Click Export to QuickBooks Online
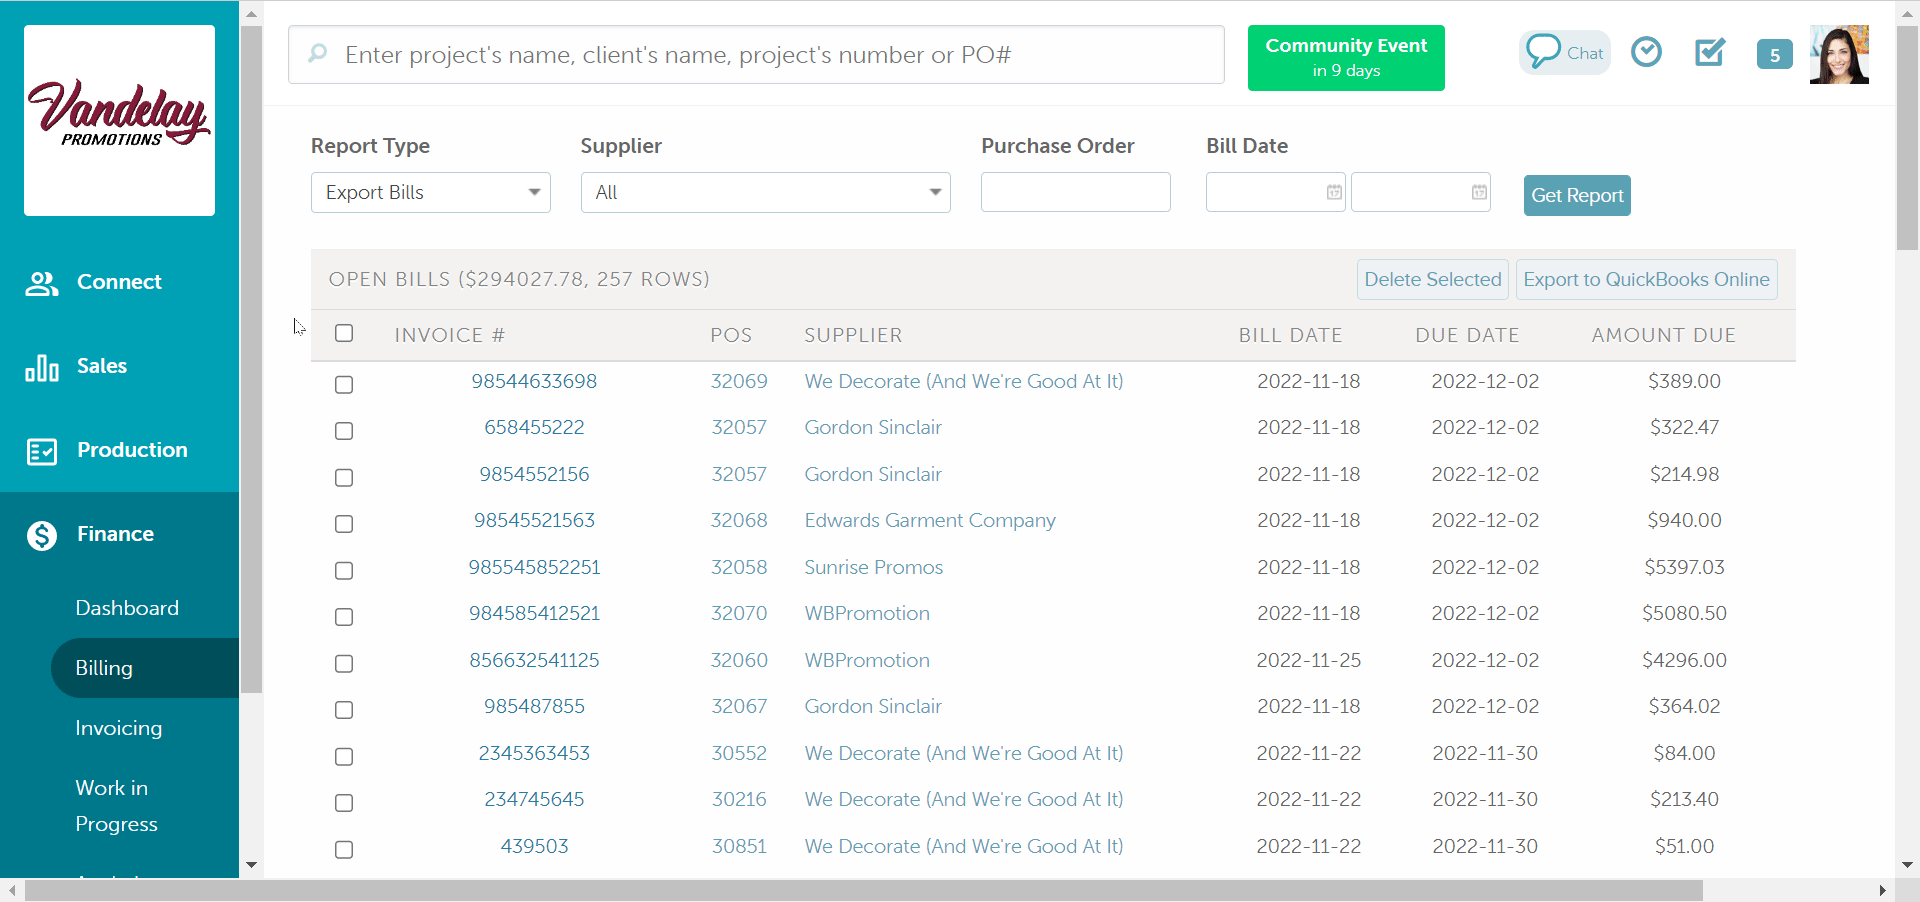 pyautogui.click(x=1646, y=279)
